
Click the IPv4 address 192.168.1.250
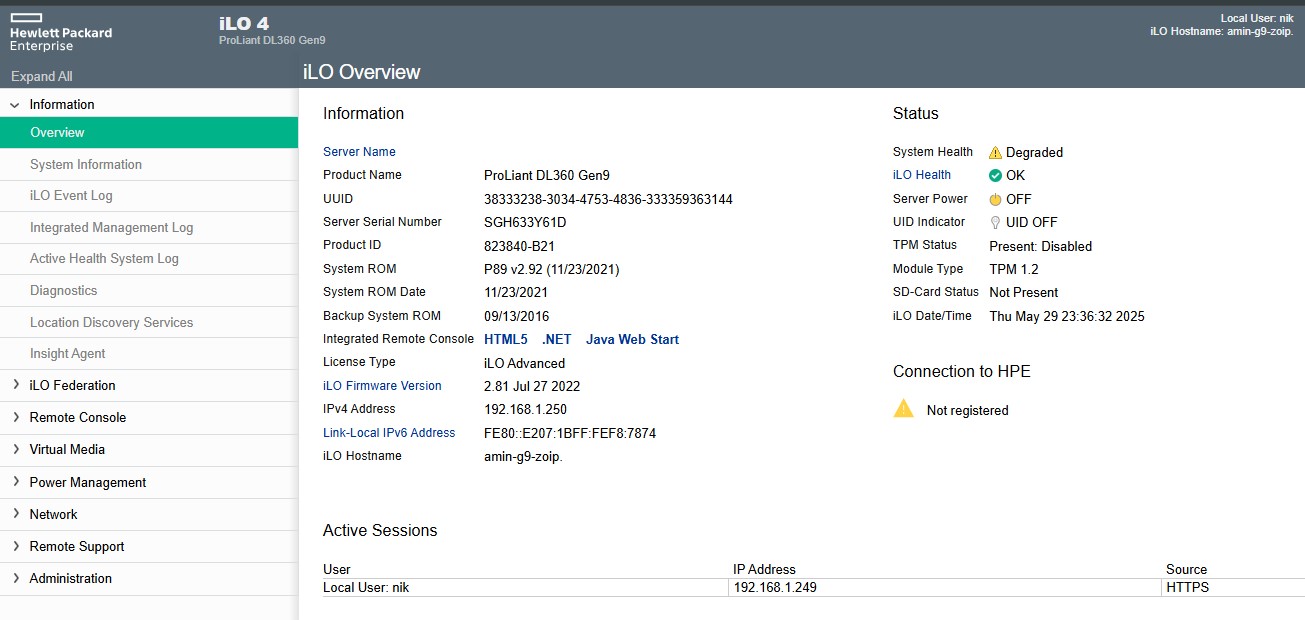[x=525, y=409]
